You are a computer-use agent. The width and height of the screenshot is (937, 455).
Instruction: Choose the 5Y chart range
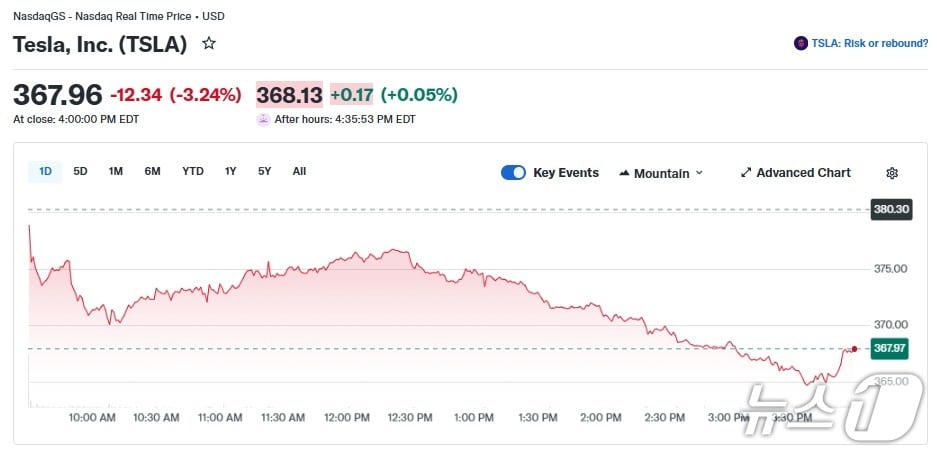tap(264, 171)
